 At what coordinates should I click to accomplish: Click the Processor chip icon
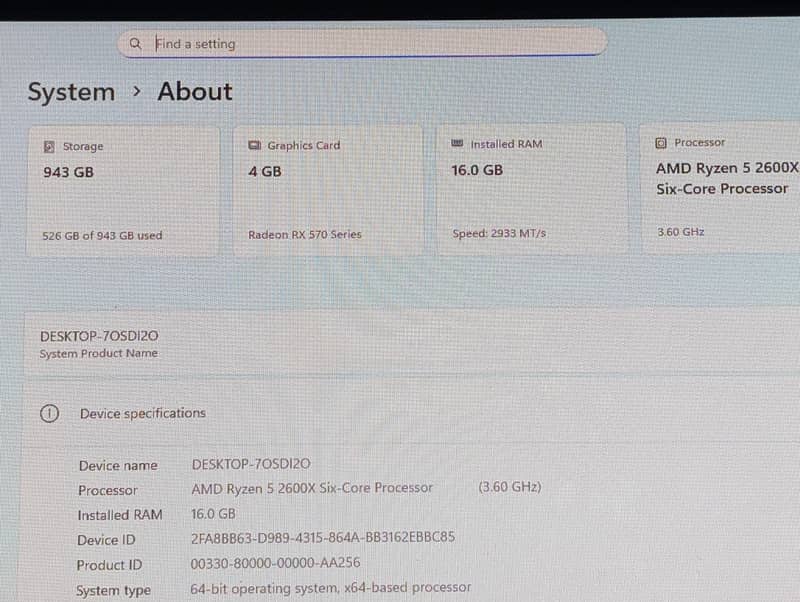click(x=661, y=143)
